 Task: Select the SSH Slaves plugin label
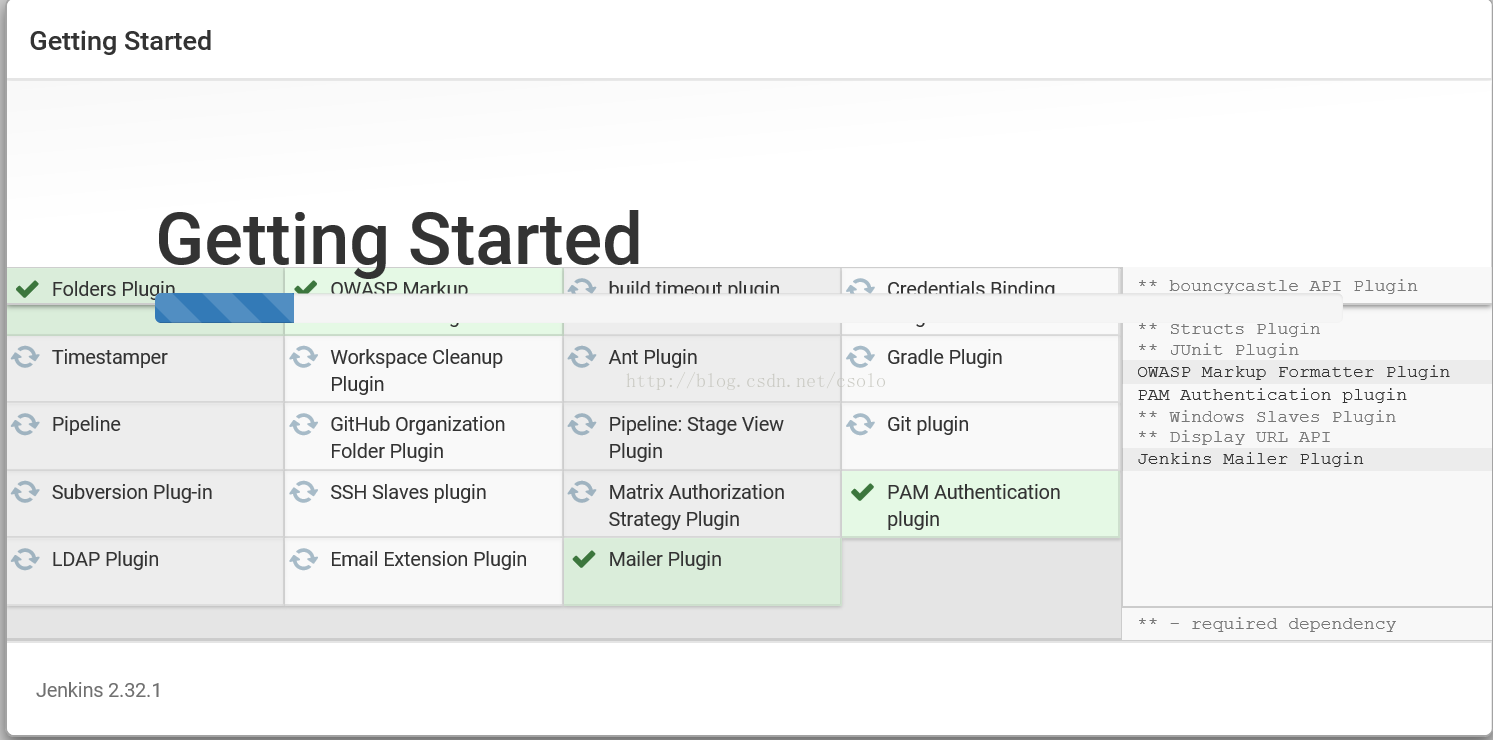coord(408,492)
